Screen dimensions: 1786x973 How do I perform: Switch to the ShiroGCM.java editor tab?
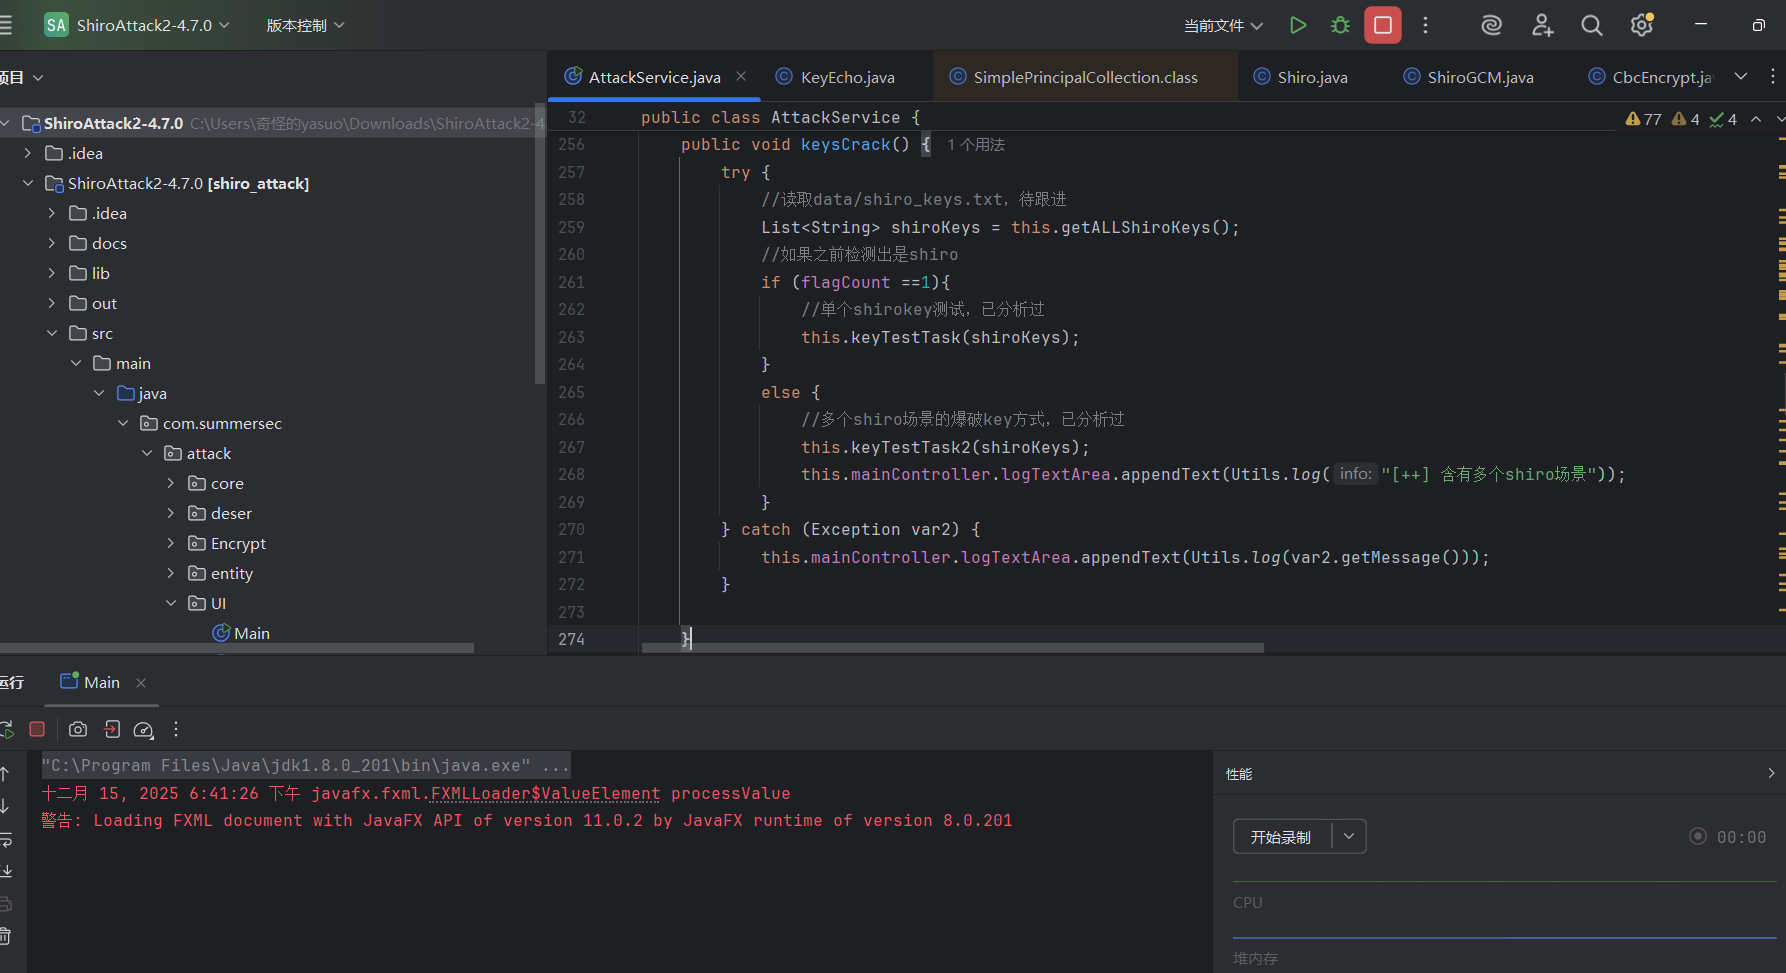pyautogui.click(x=1479, y=77)
